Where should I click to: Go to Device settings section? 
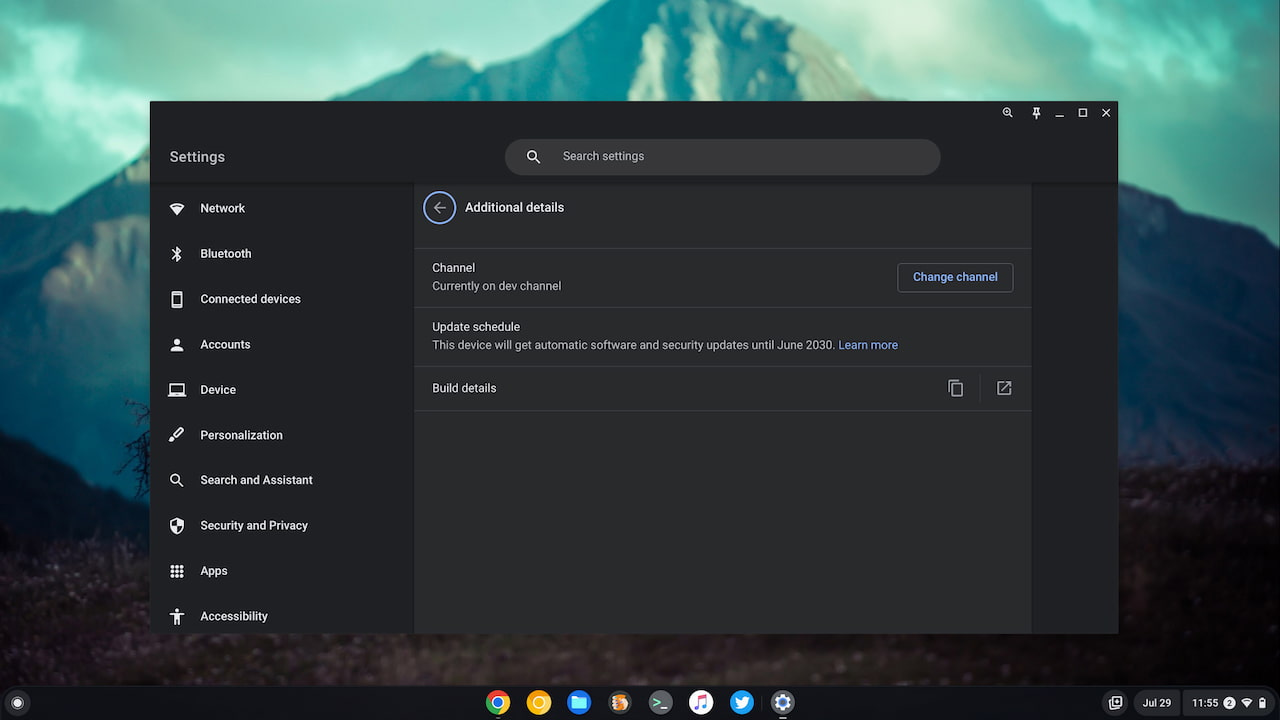click(x=218, y=390)
